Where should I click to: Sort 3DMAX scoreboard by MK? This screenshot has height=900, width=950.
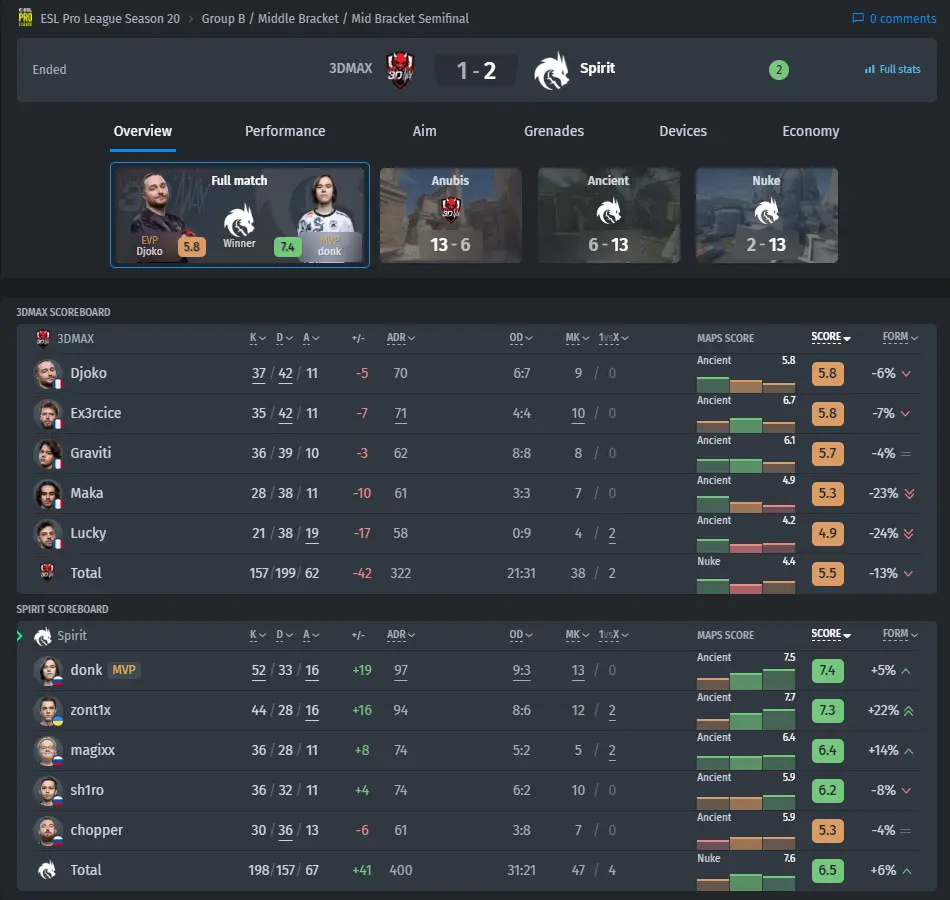577,338
